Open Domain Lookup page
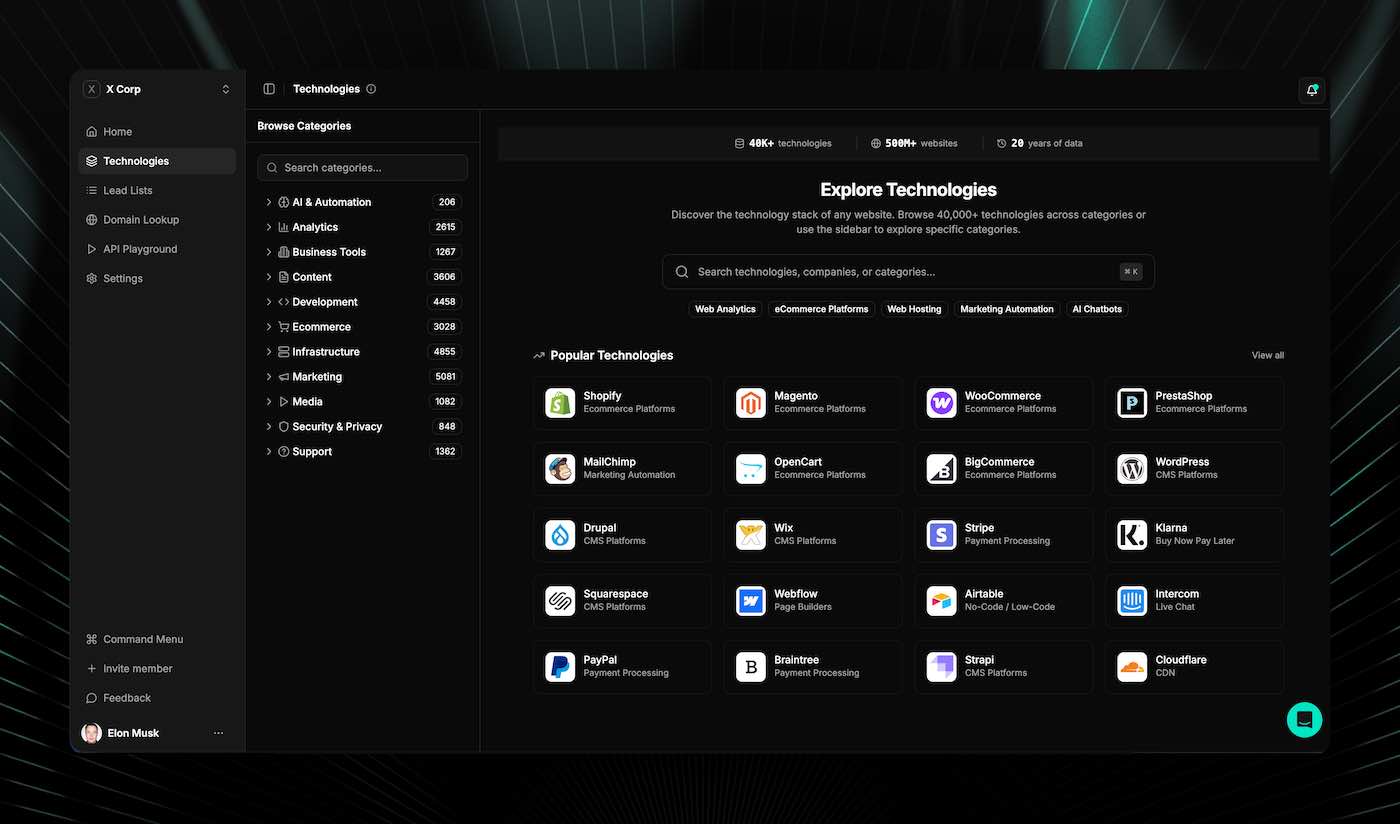 click(x=157, y=220)
